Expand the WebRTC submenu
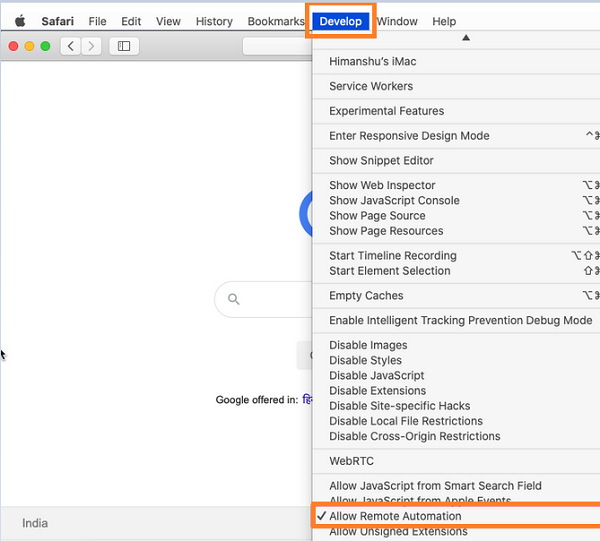 [457, 461]
